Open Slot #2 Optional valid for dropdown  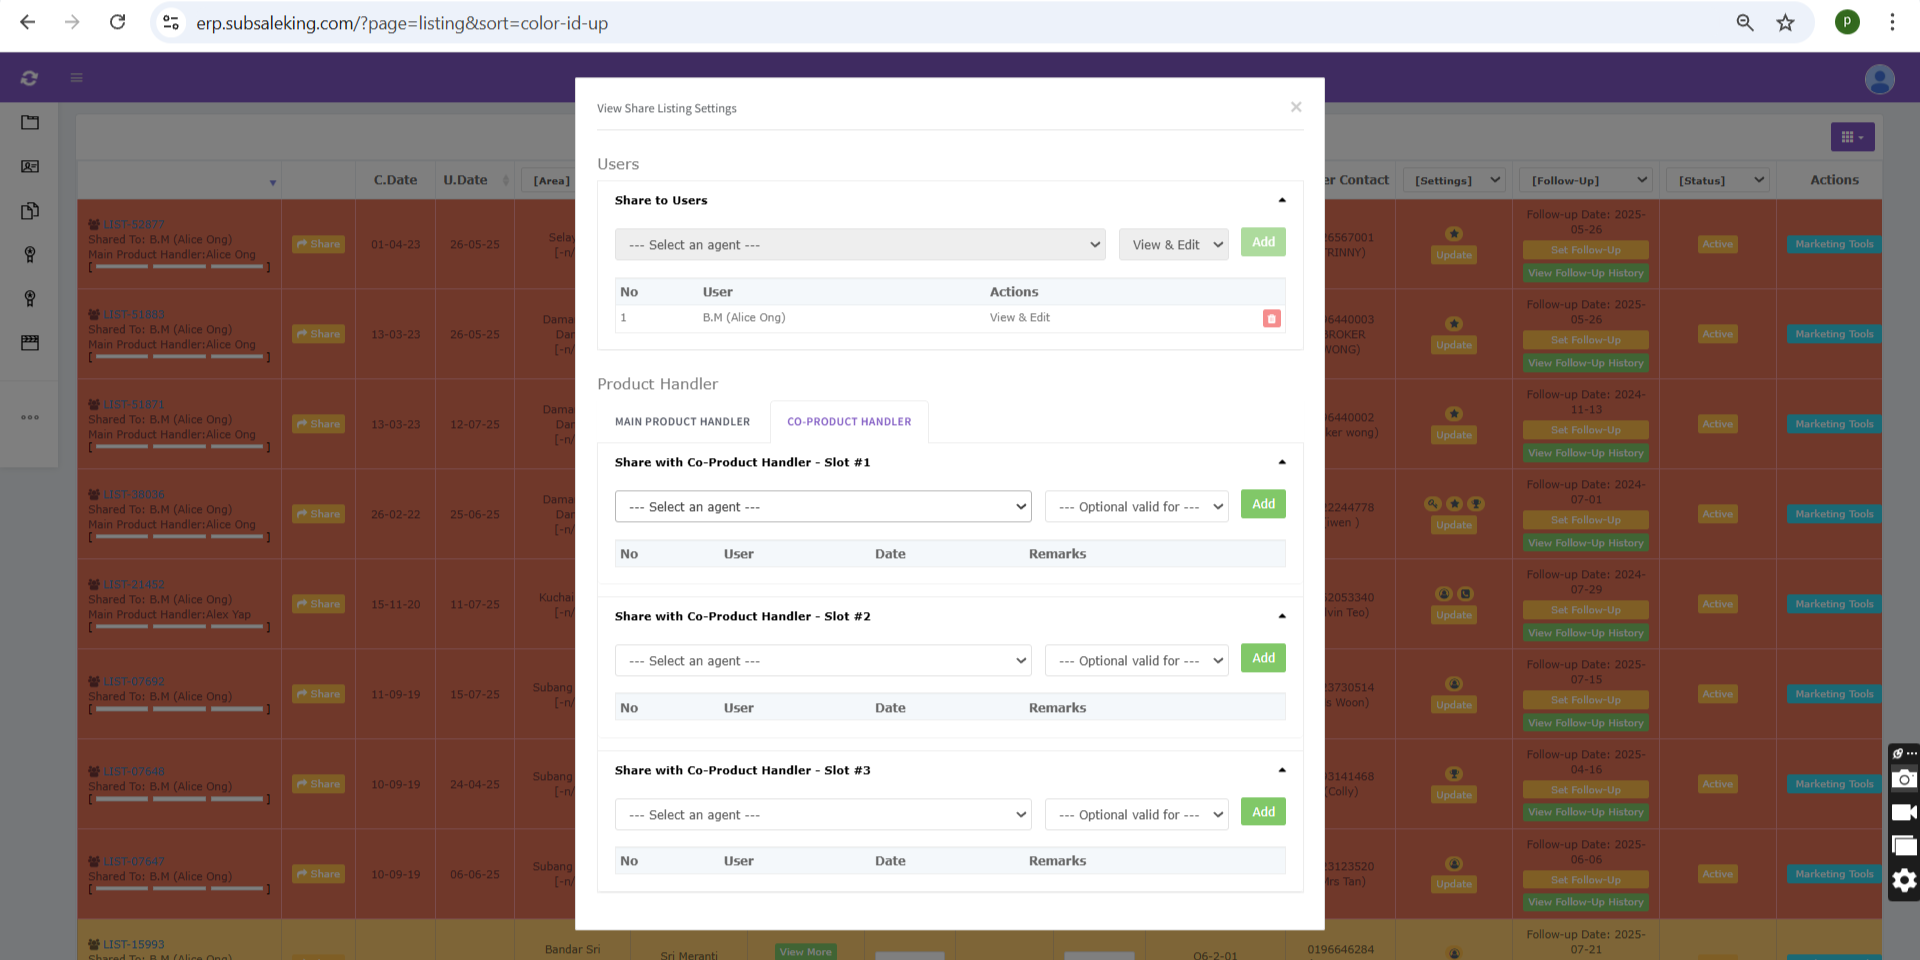1136,661
